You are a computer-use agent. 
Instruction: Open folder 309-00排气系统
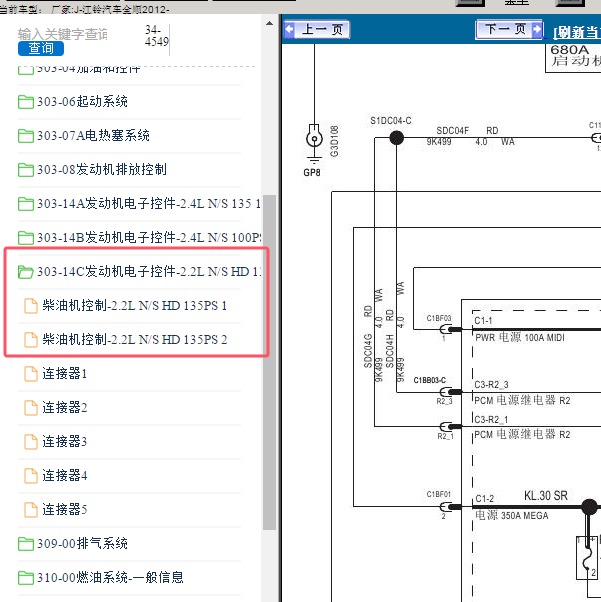click(x=82, y=544)
